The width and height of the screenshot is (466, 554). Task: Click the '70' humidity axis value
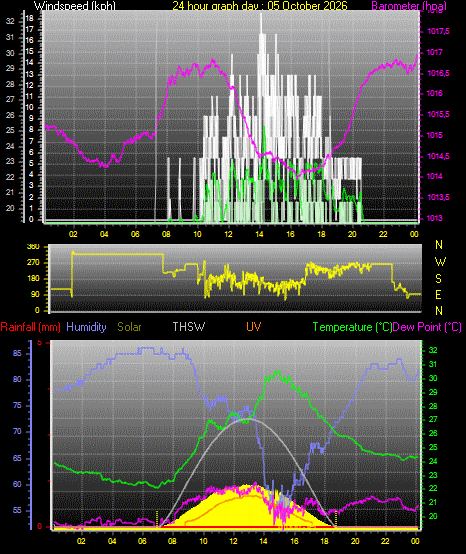[17, 432]
